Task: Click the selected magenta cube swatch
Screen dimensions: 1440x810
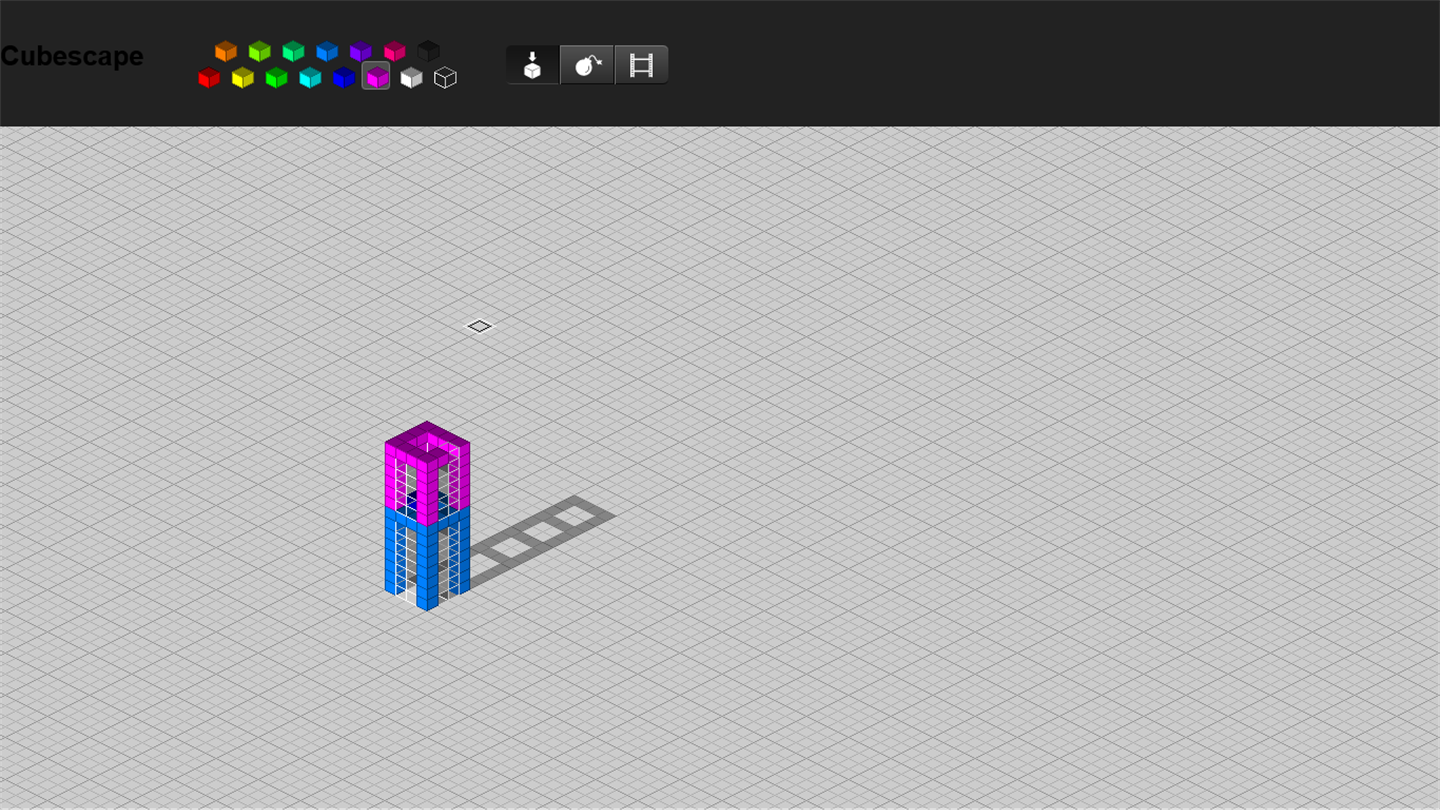Action: pos(377,76)
